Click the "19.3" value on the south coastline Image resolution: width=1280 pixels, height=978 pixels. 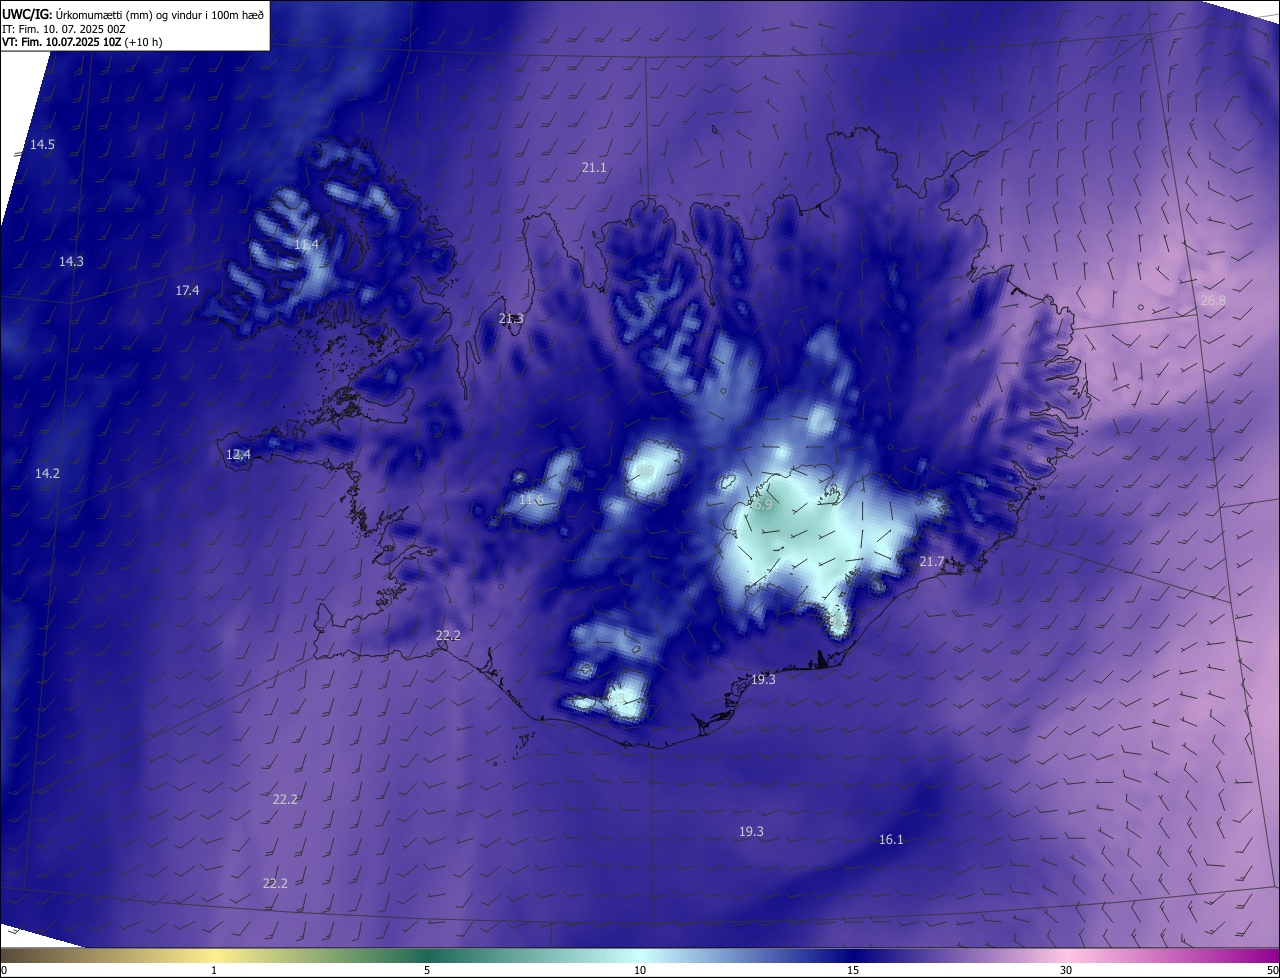coord(763,680)
